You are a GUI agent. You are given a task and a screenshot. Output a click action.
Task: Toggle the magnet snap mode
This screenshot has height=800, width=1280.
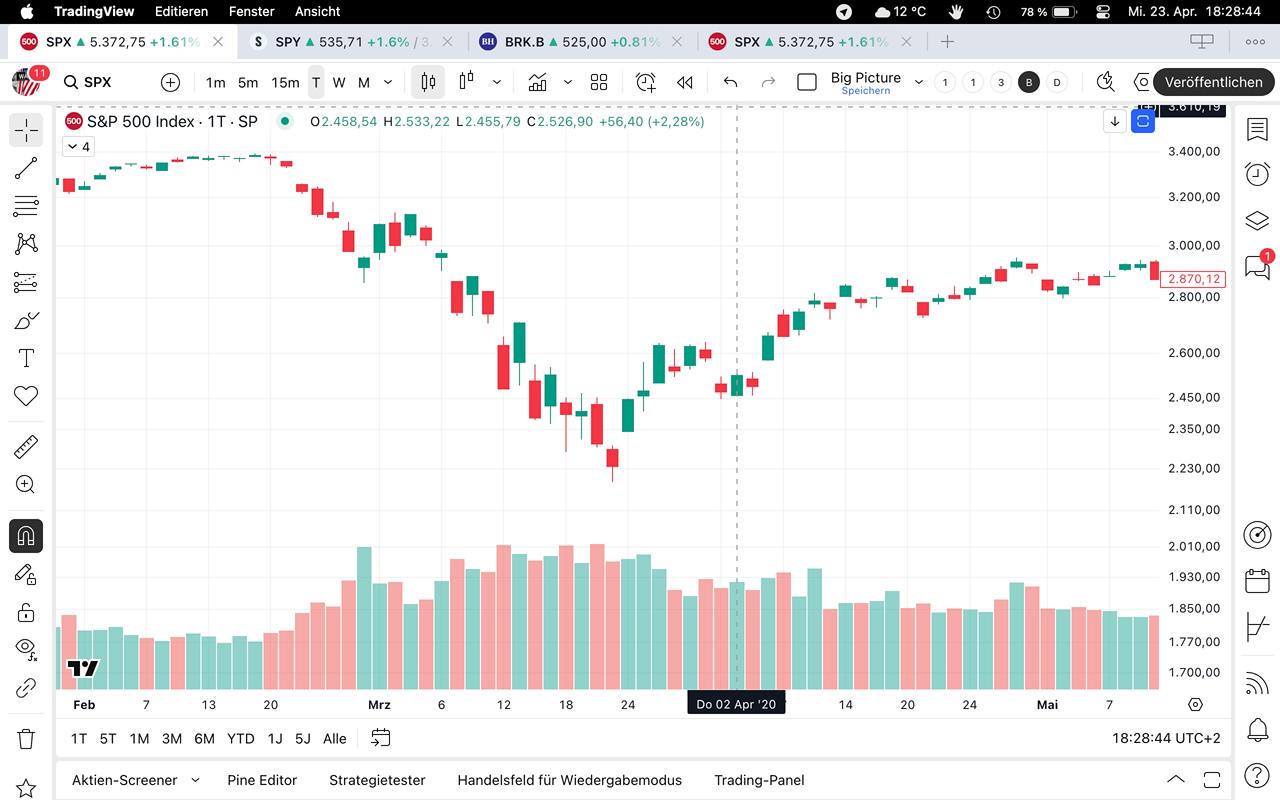click(26, 536)
